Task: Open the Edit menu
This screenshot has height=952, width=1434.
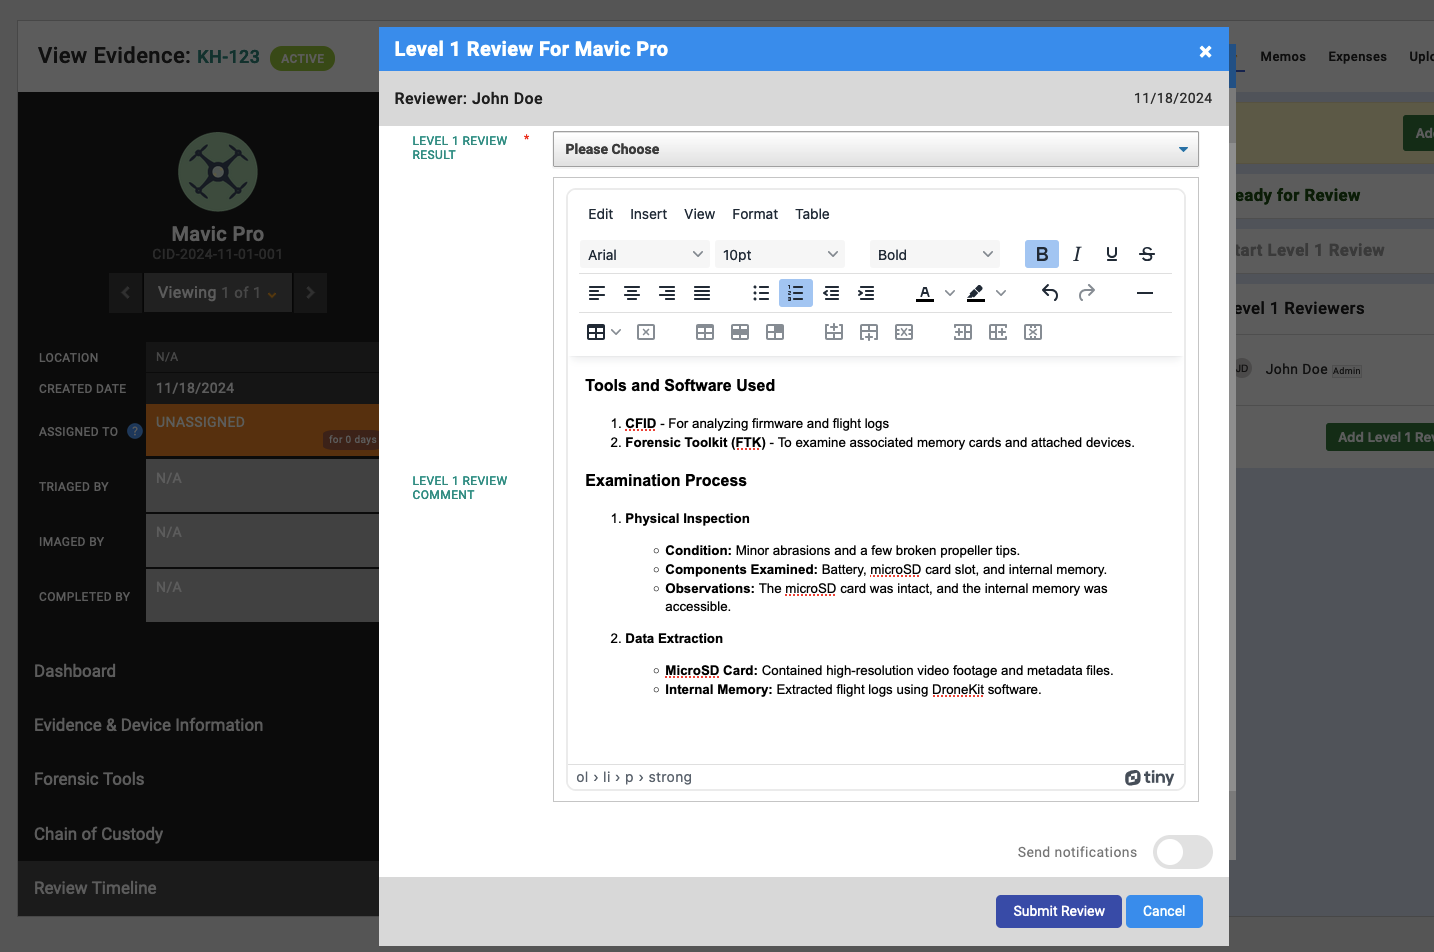Action: [x=600, y=214]
